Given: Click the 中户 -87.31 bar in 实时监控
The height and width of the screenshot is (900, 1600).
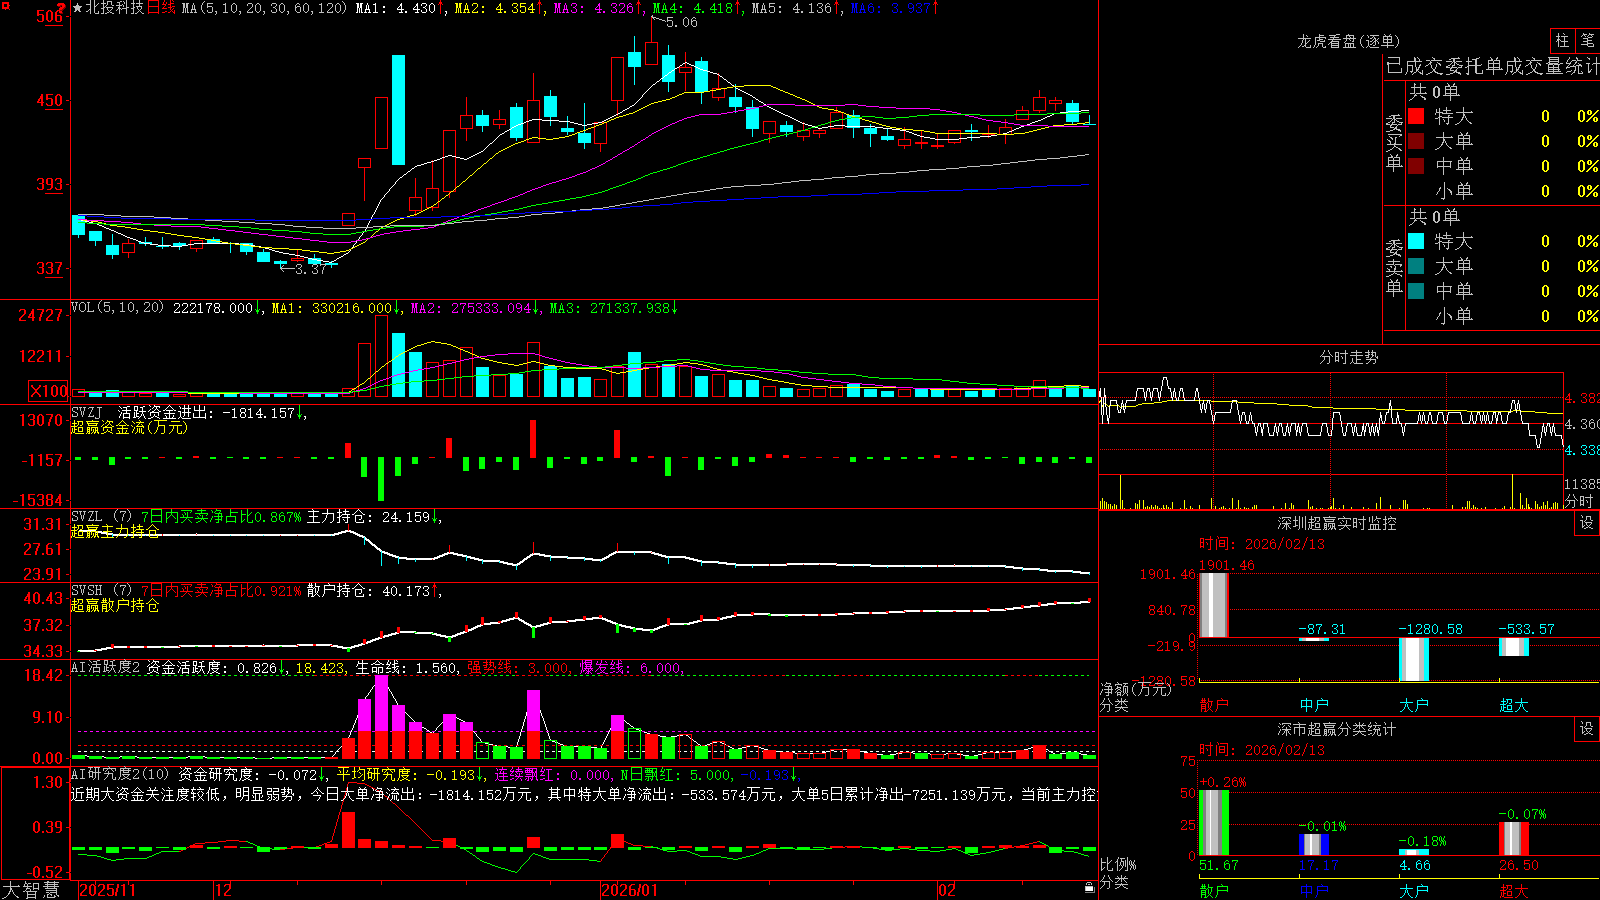Looking at the screenshot, I should click(x=1314, y=639).
